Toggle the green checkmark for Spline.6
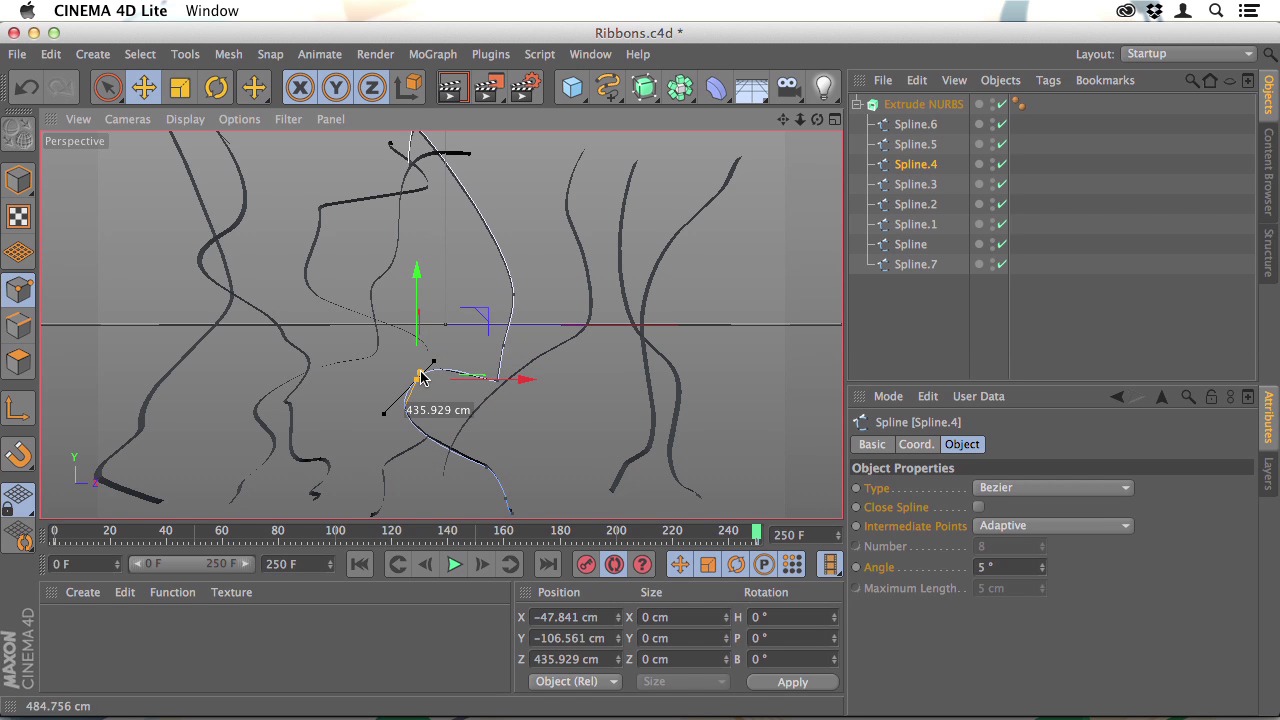The width and height of the screenshot is (1280, 720). [1002, 124]
